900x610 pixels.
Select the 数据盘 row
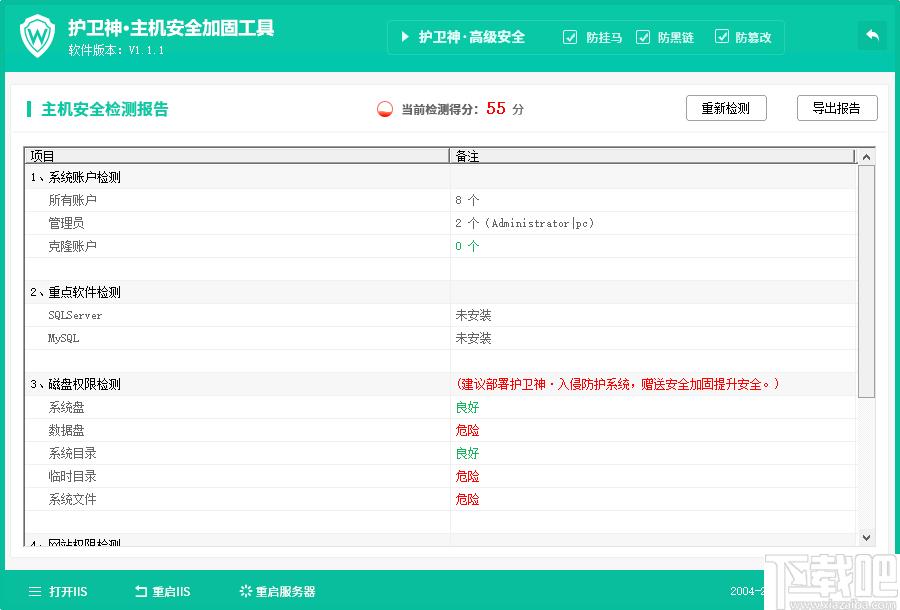[440, 430]
